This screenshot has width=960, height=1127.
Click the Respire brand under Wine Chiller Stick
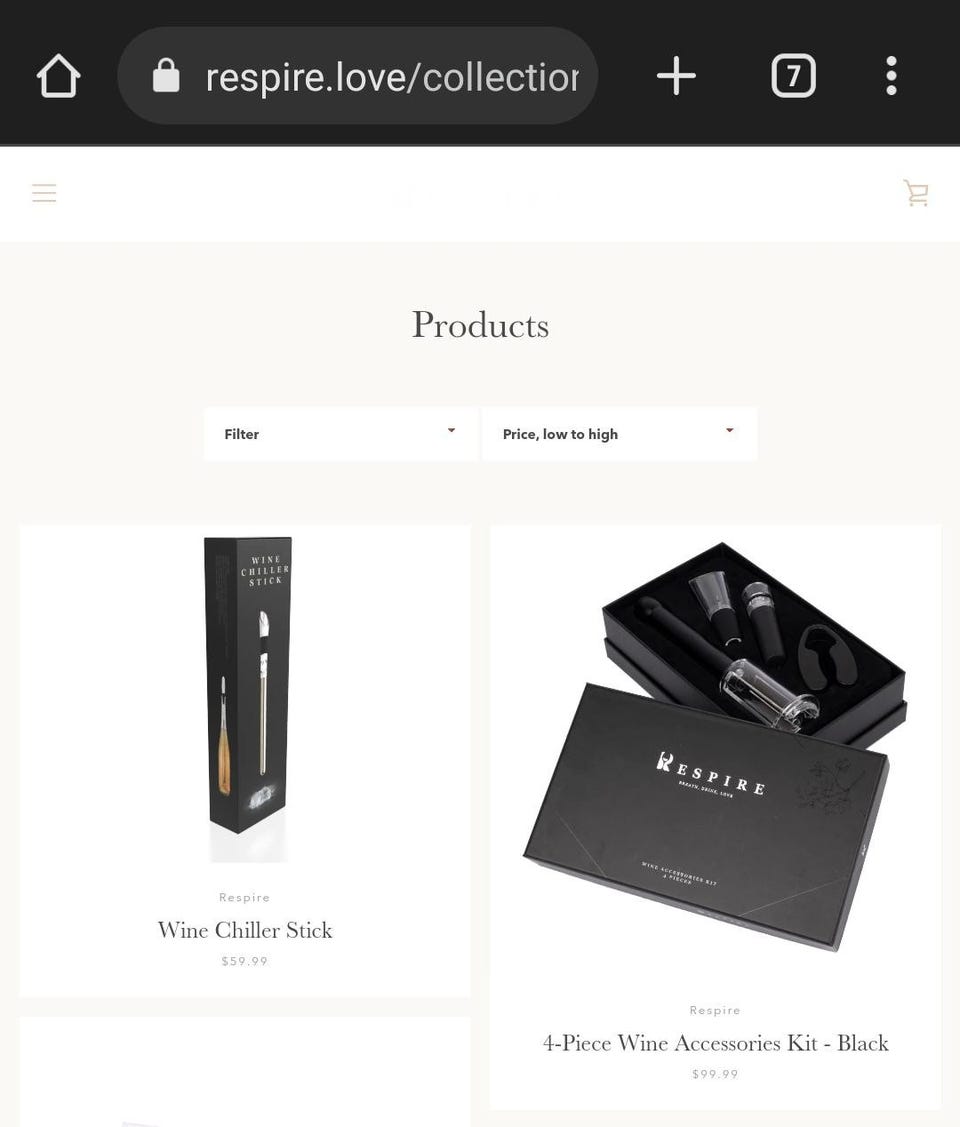pos(244,897)
